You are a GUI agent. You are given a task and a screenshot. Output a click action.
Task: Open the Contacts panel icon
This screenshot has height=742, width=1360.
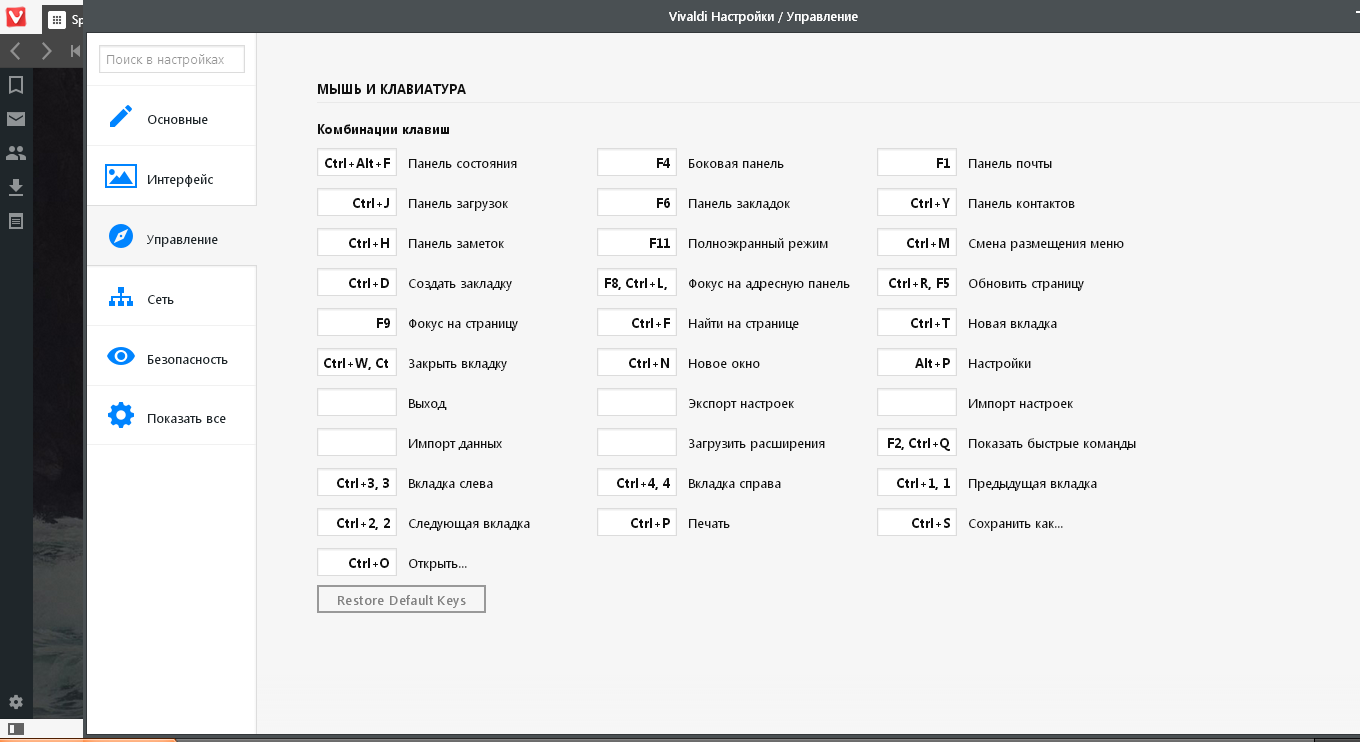point(16,153)
